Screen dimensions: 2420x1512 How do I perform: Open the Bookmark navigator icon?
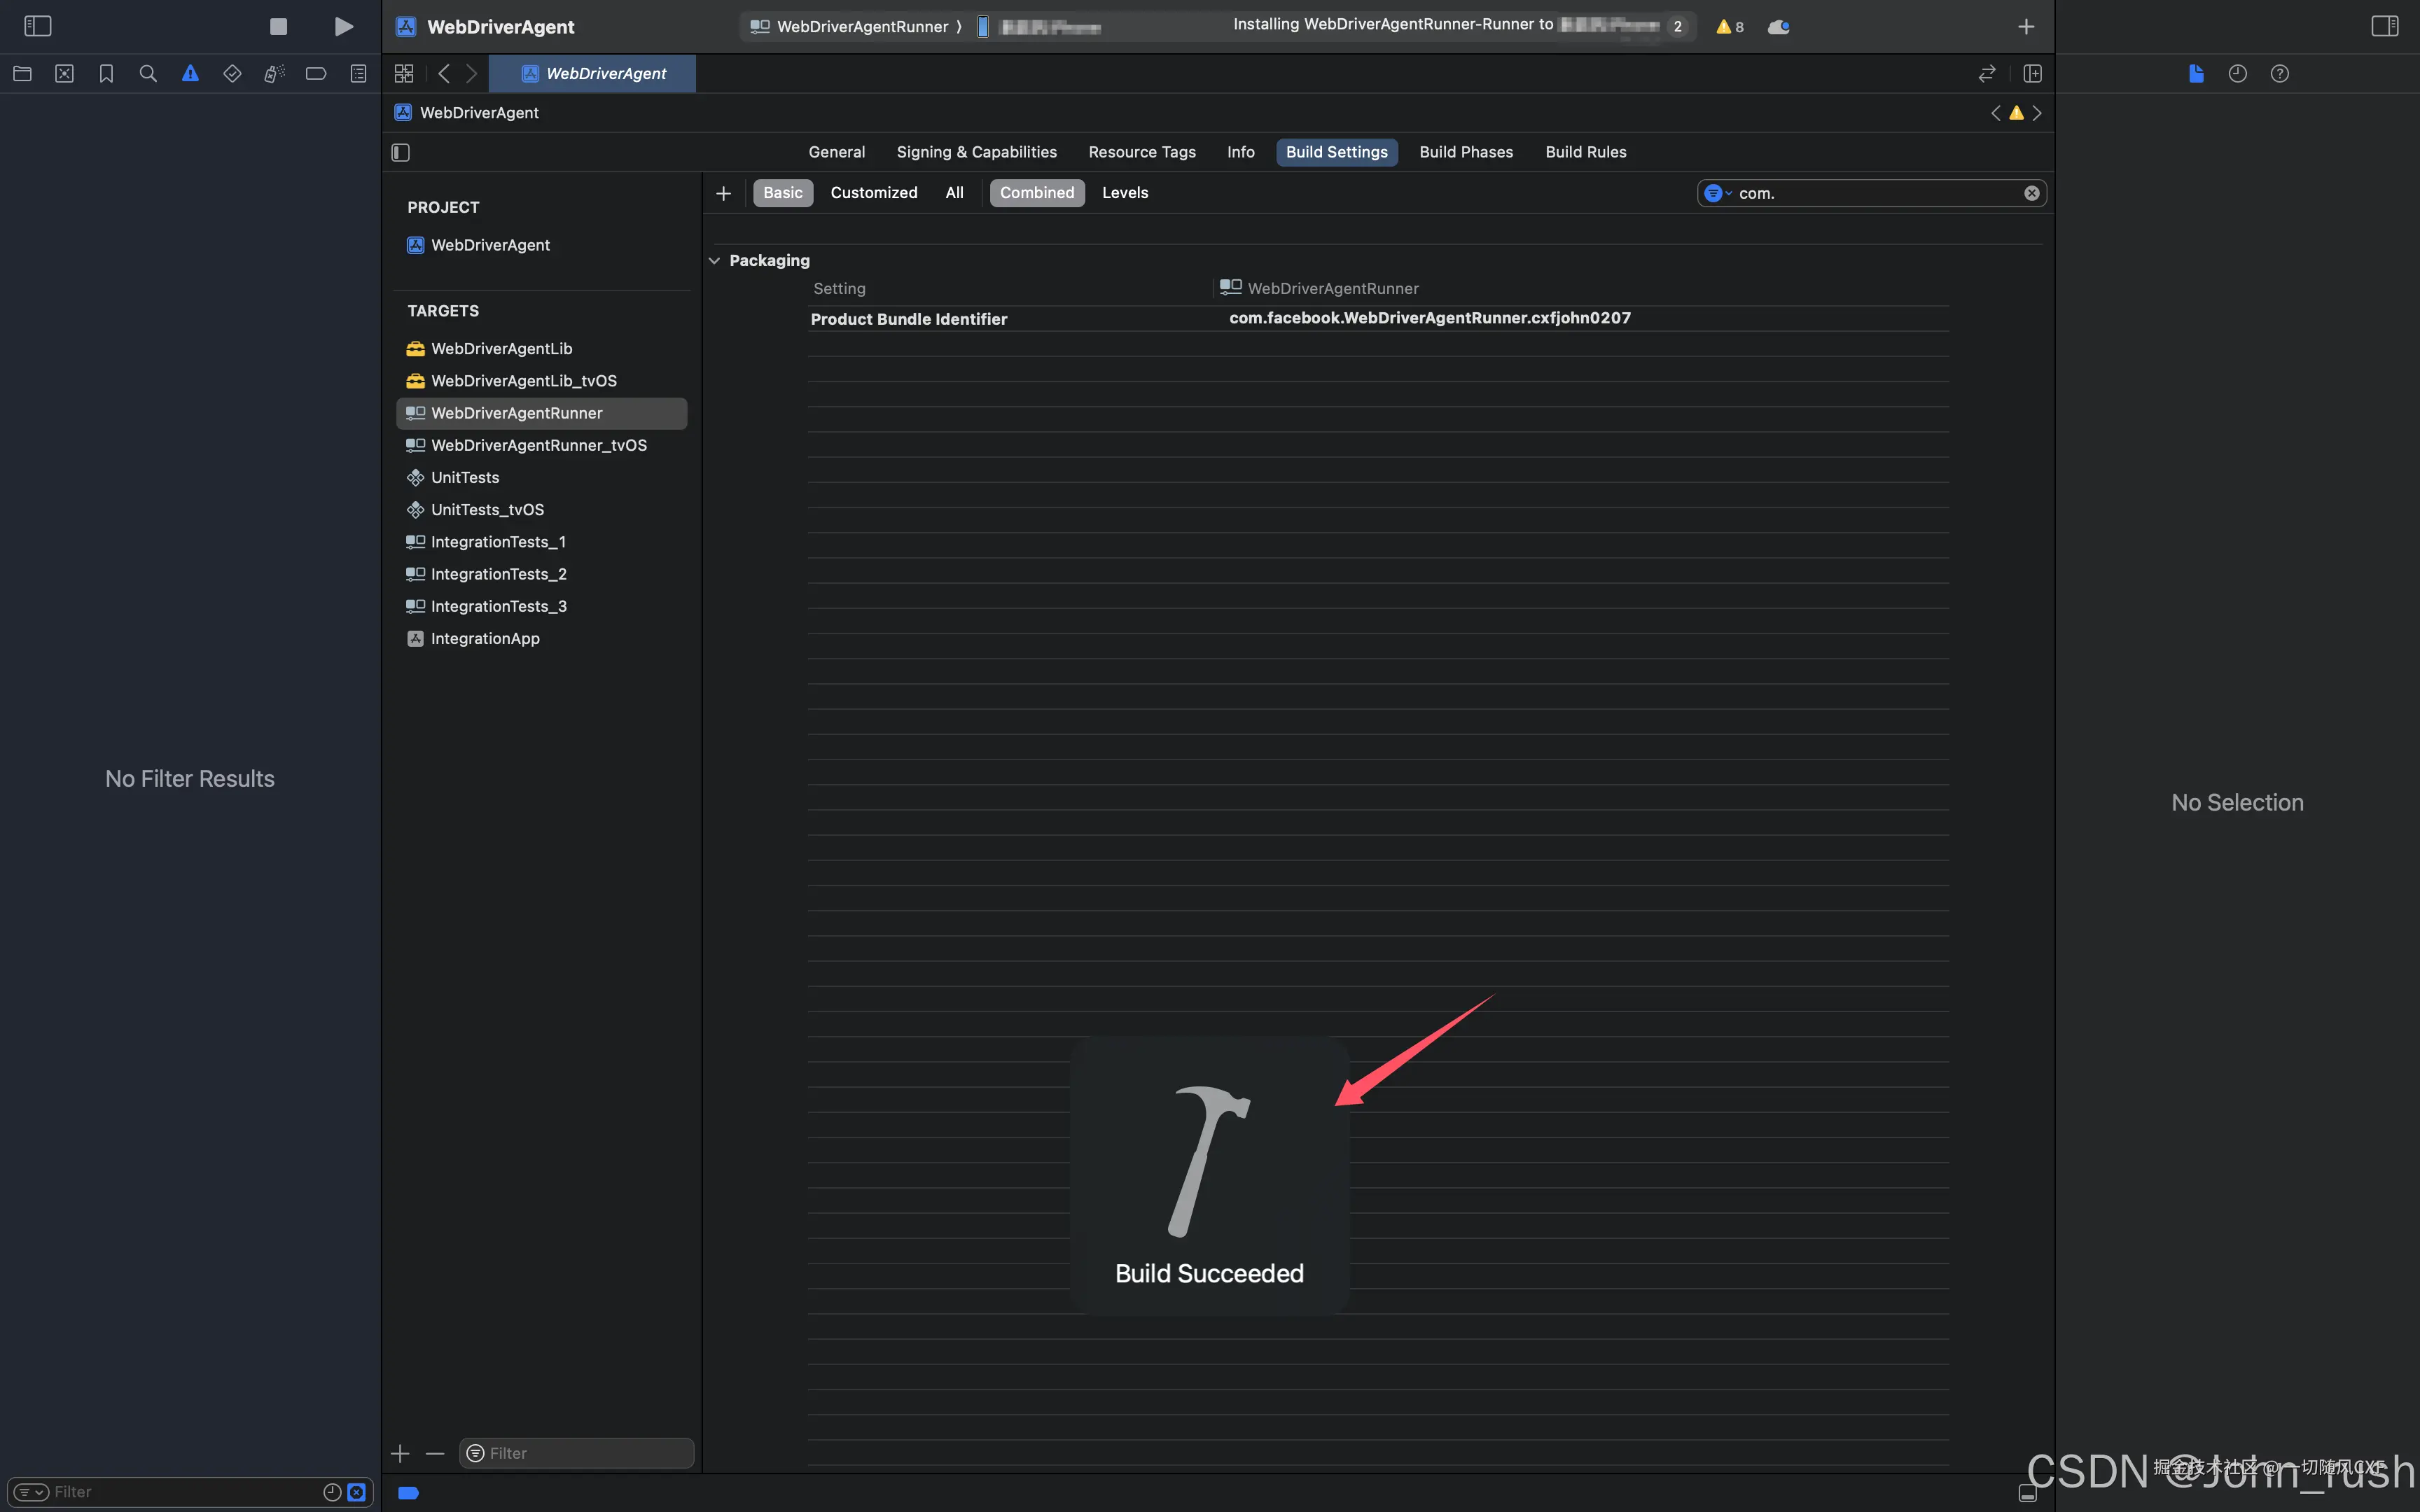[x=106, y=74]
